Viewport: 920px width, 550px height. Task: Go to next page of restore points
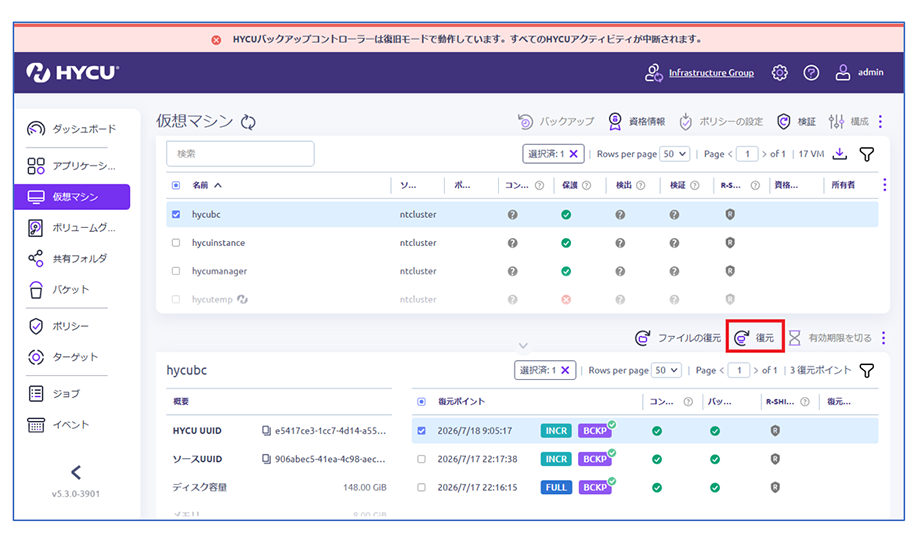coord(756,370)
